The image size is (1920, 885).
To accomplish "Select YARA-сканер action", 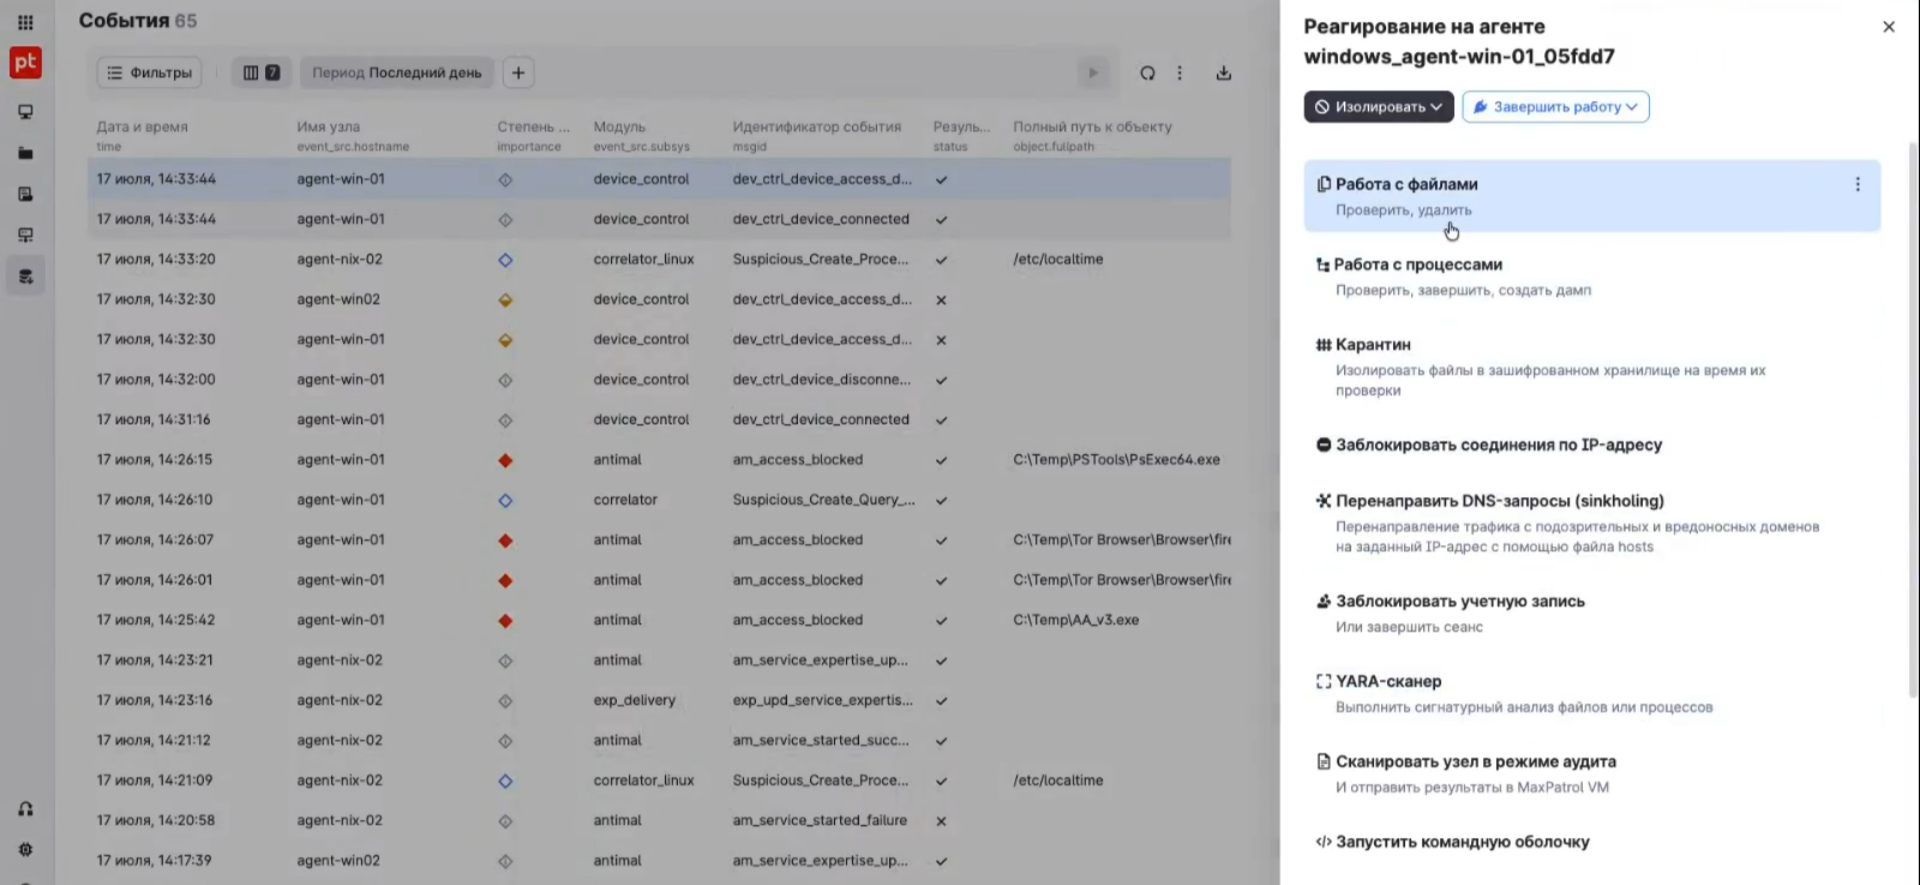I will click(x=1591, y=694).
